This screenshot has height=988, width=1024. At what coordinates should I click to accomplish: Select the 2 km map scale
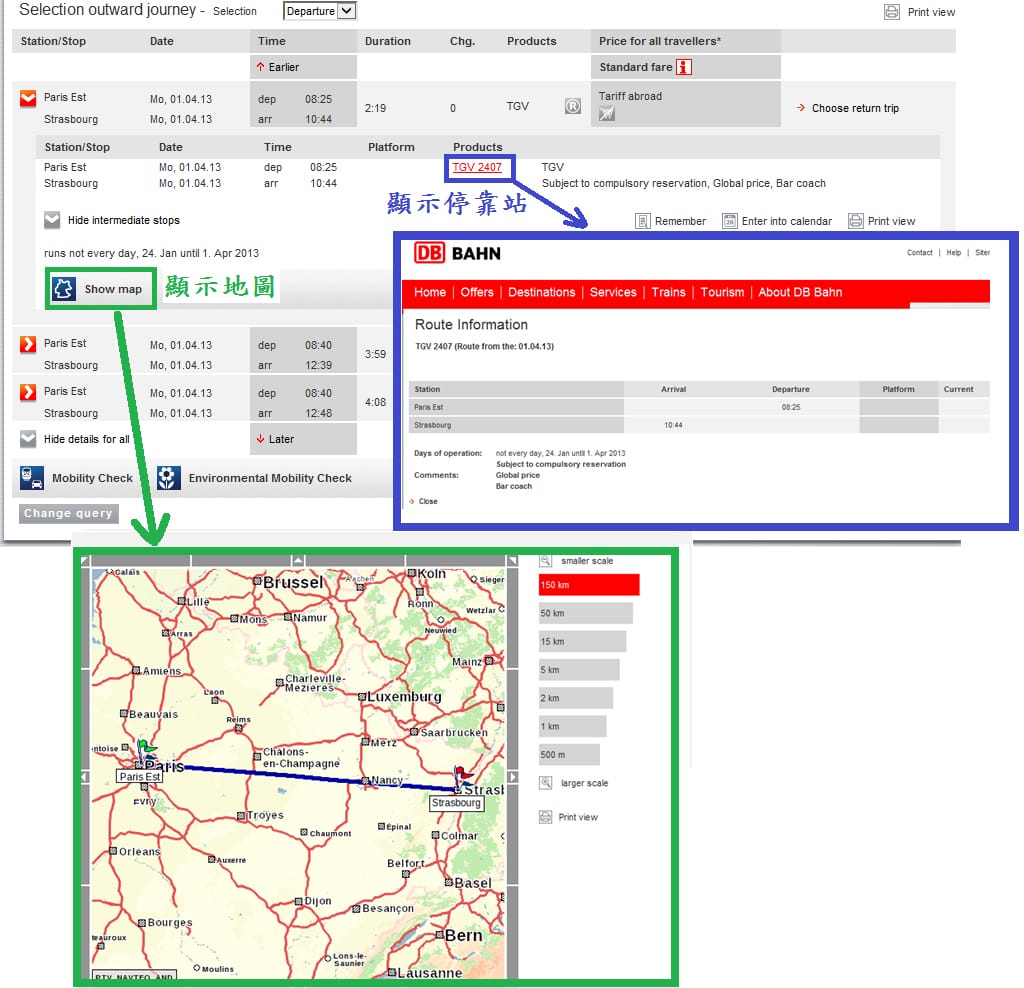pos(575,698)
